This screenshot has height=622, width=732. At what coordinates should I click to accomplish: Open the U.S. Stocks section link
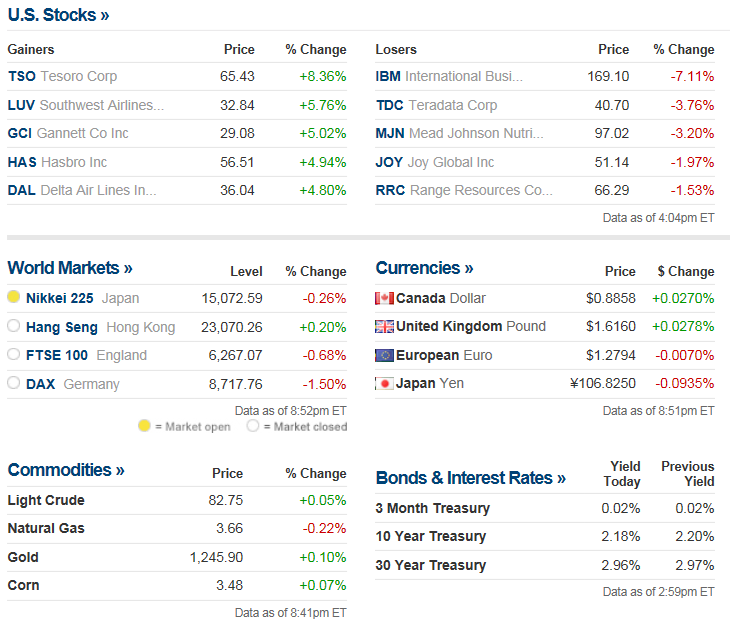click(x=58, y=15)
